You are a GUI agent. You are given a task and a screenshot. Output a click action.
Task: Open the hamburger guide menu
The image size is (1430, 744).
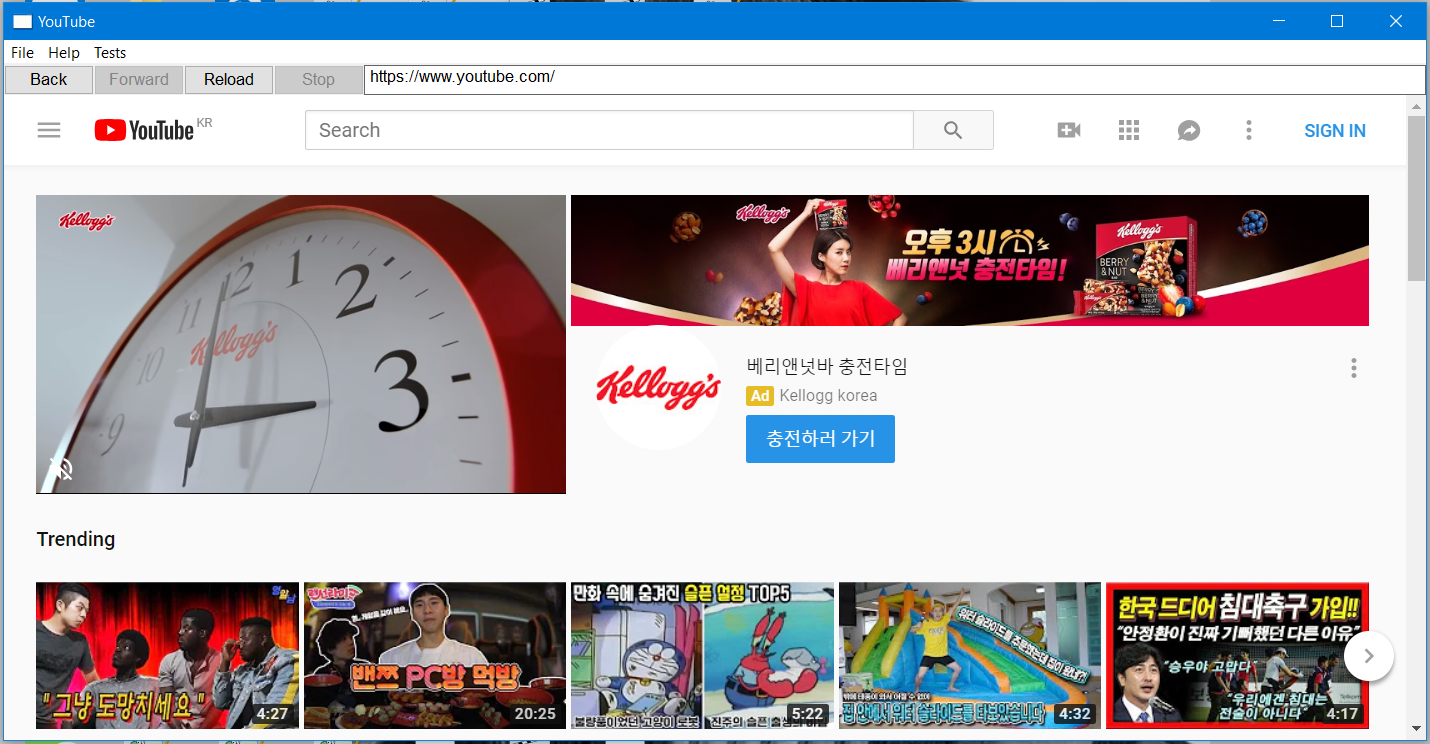[x=49, y=130]
